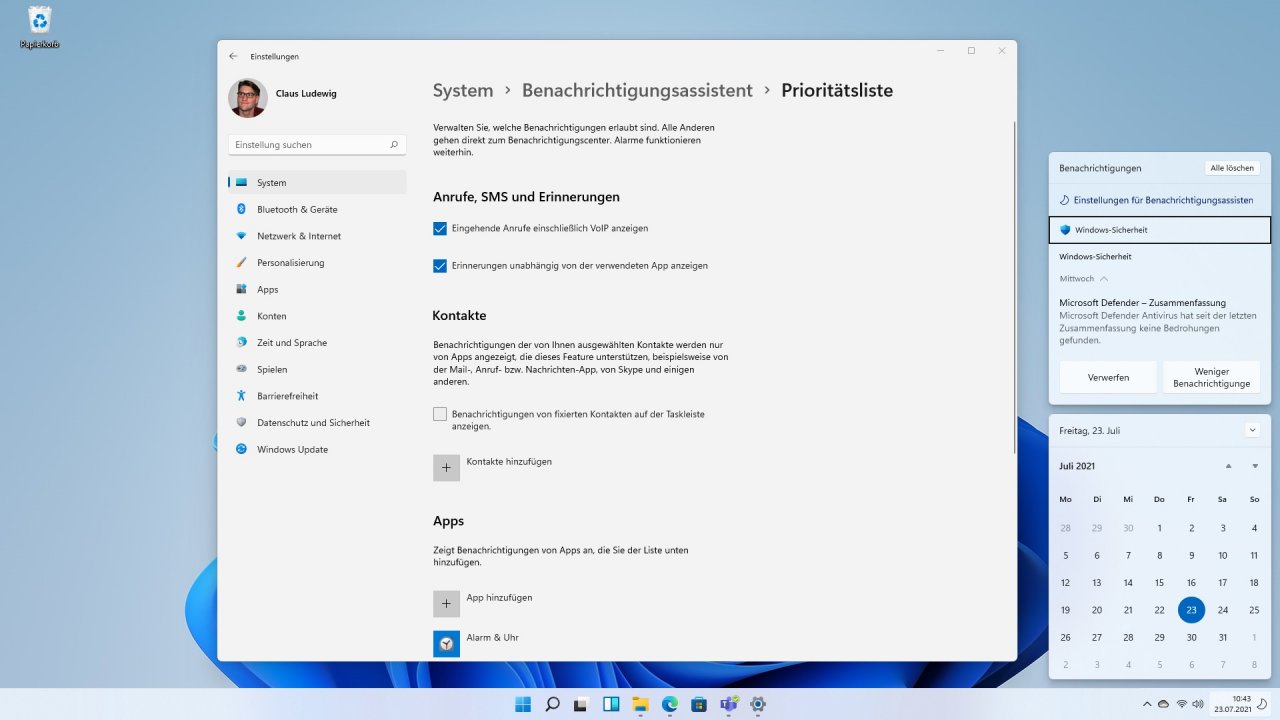The height and width of the screenshot is (720, 1280).
Task: Focus the 'Einstellung suchen' search field
Action: (317, 145)
